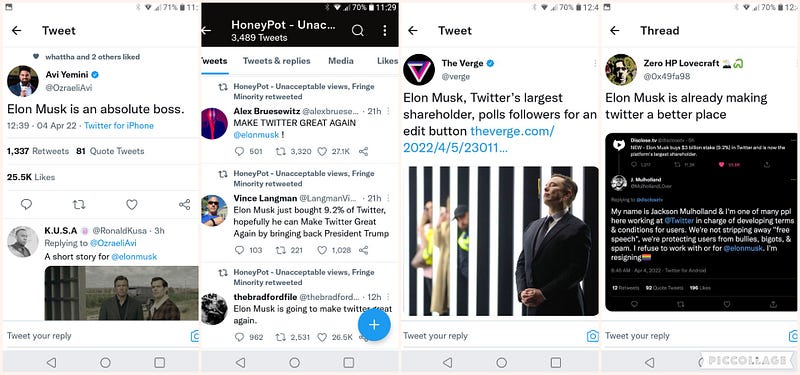Screen dimensions: 800x375
Task: Reply to Avi Yemini's tweet using comment icon
Action: pos(27,205)
